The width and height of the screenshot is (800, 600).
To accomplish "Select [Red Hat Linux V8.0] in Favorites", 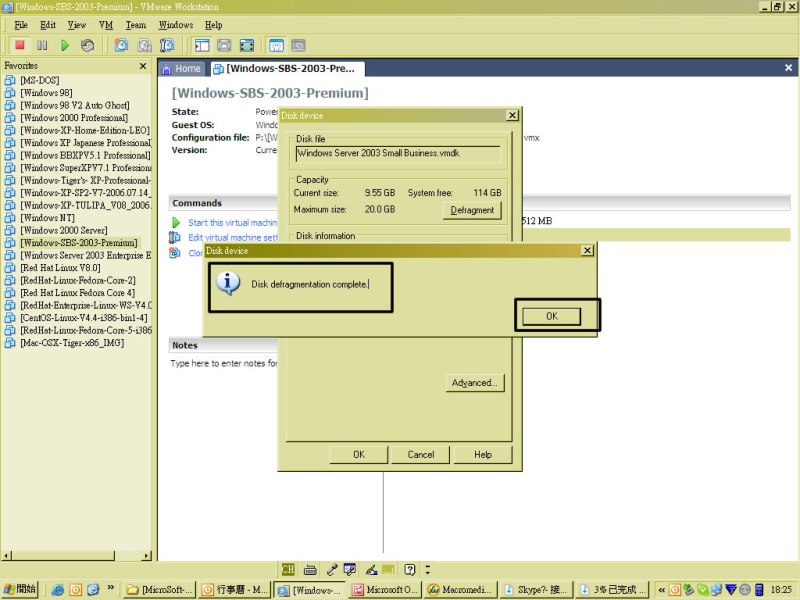I will (x=60, y=268).
